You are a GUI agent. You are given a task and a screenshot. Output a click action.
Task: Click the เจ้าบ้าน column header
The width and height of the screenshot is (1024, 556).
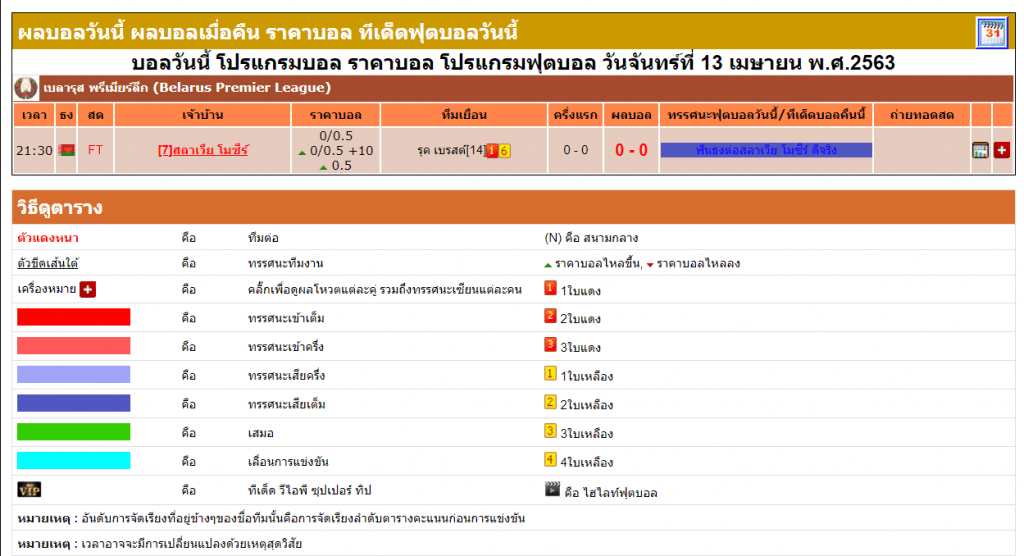pos(202,115)
